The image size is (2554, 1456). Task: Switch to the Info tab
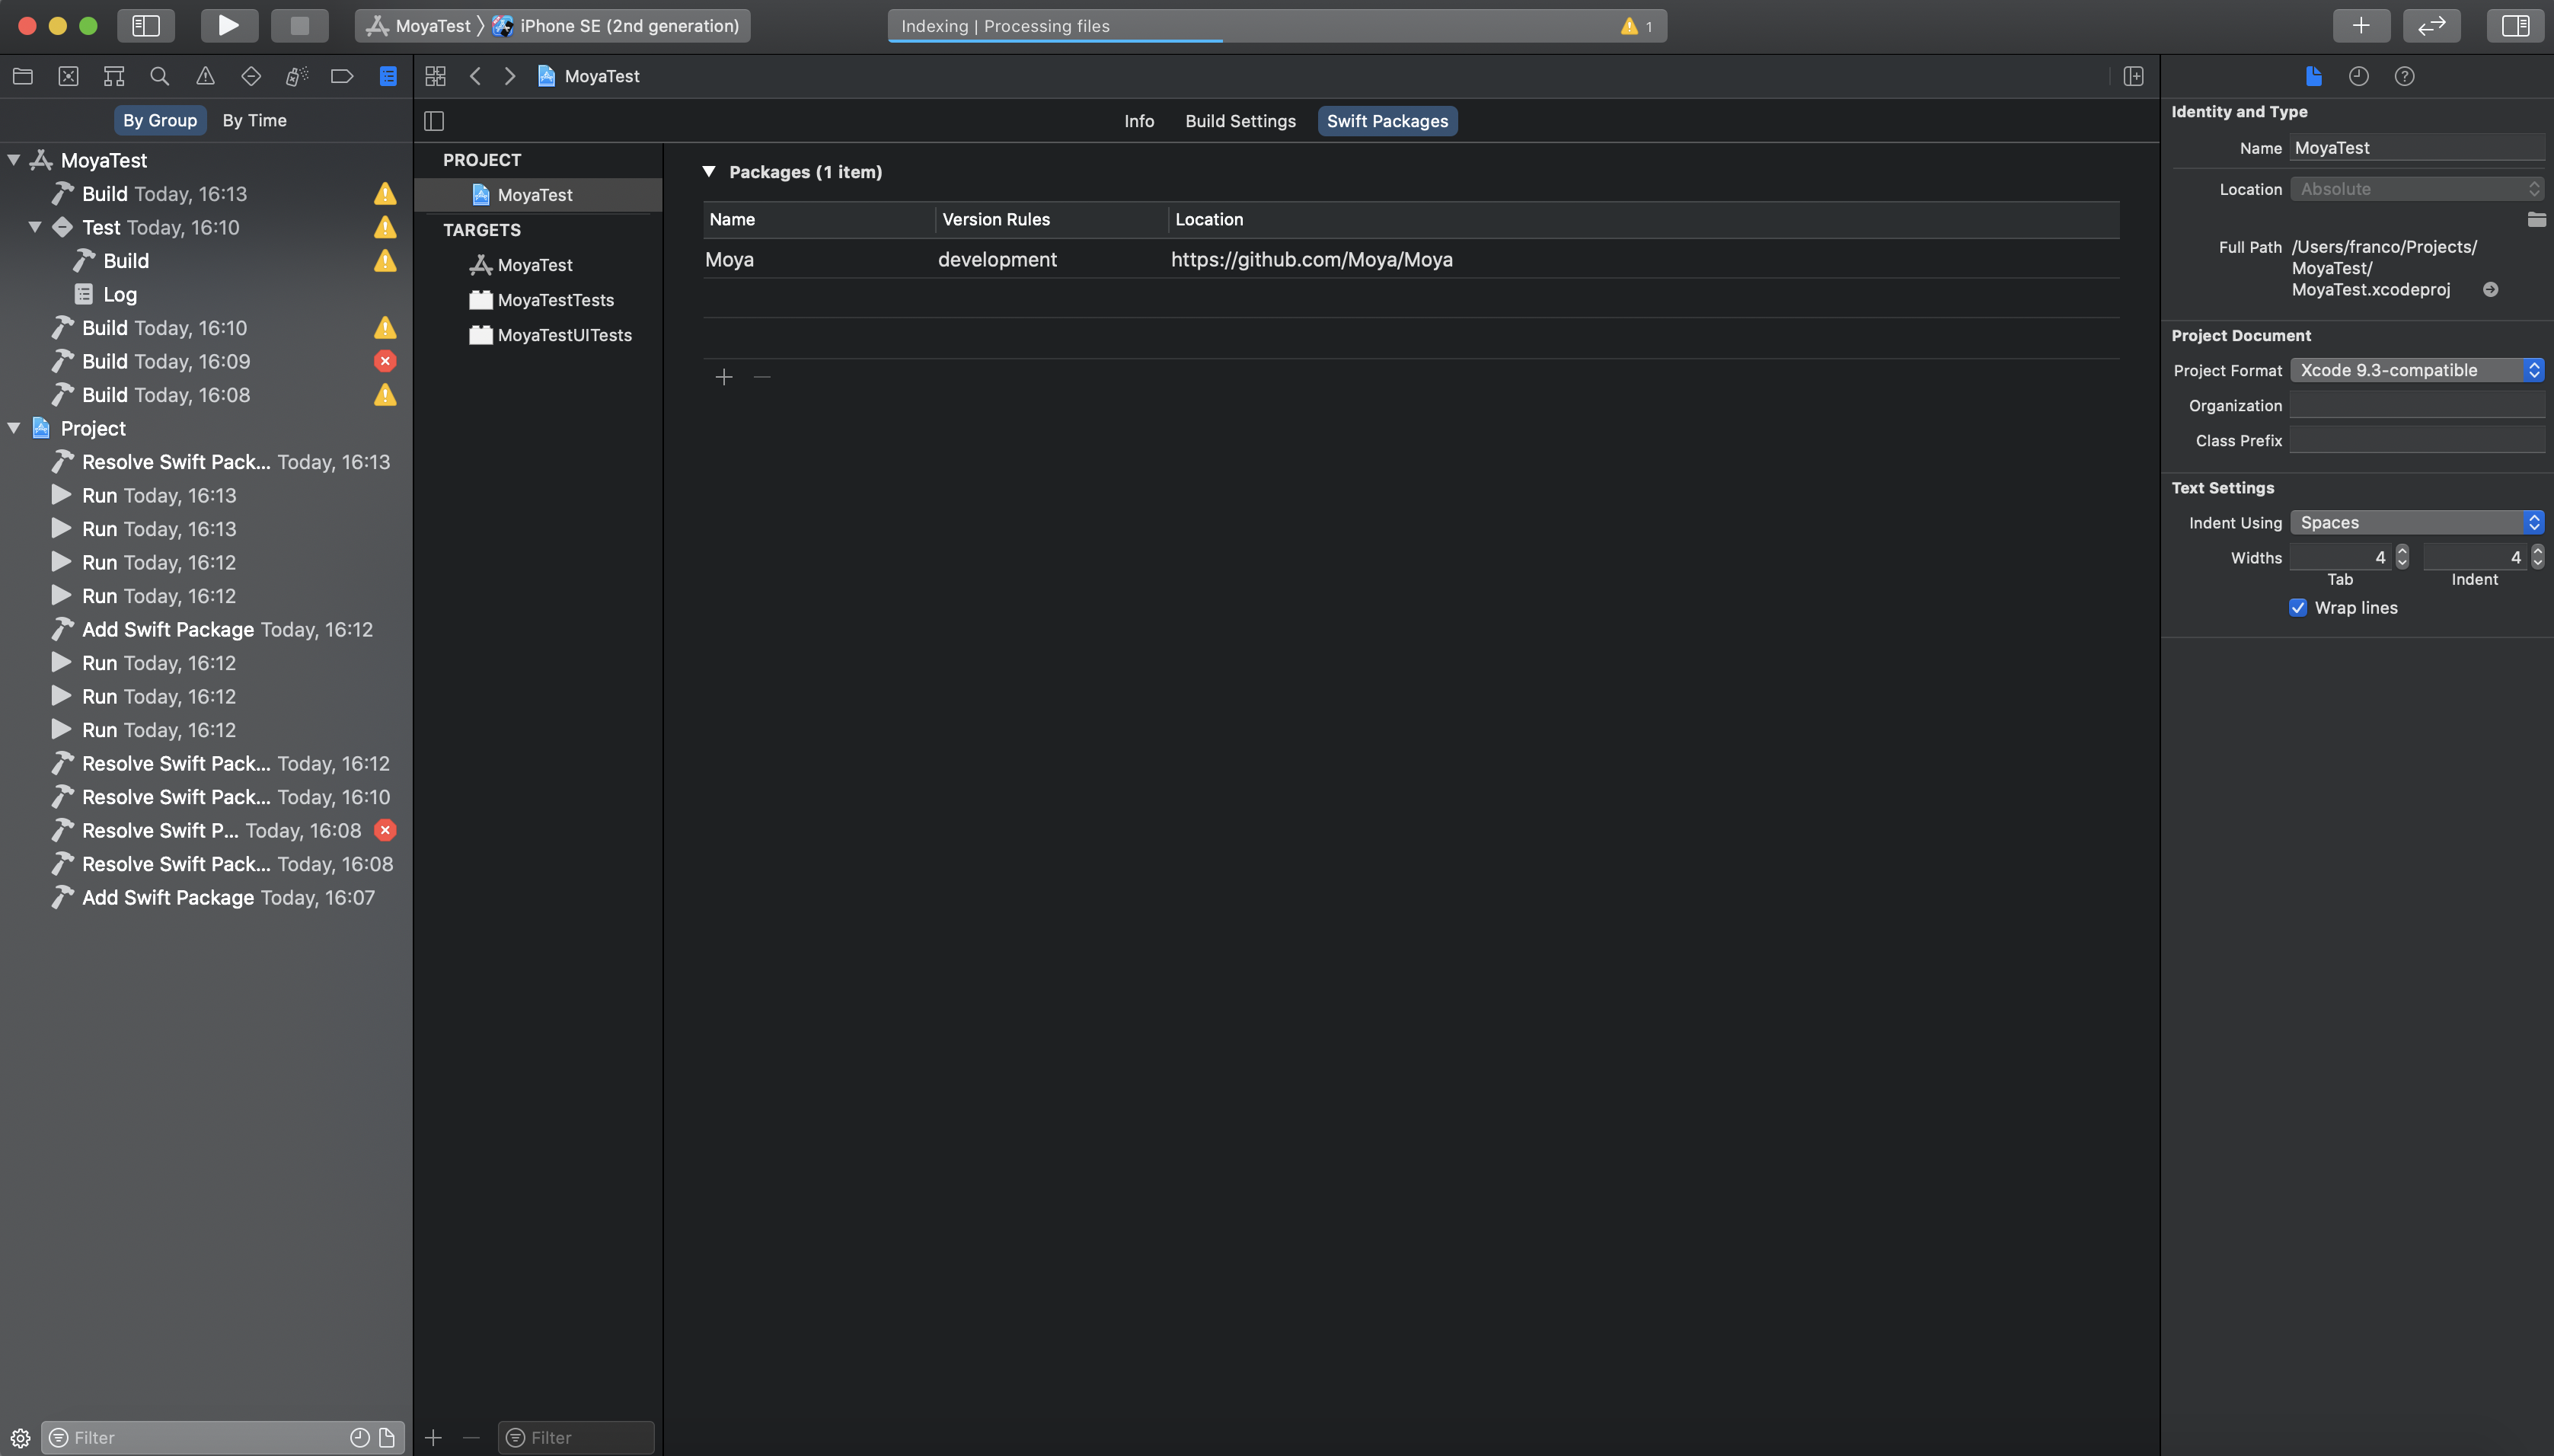pos(1138,121)
